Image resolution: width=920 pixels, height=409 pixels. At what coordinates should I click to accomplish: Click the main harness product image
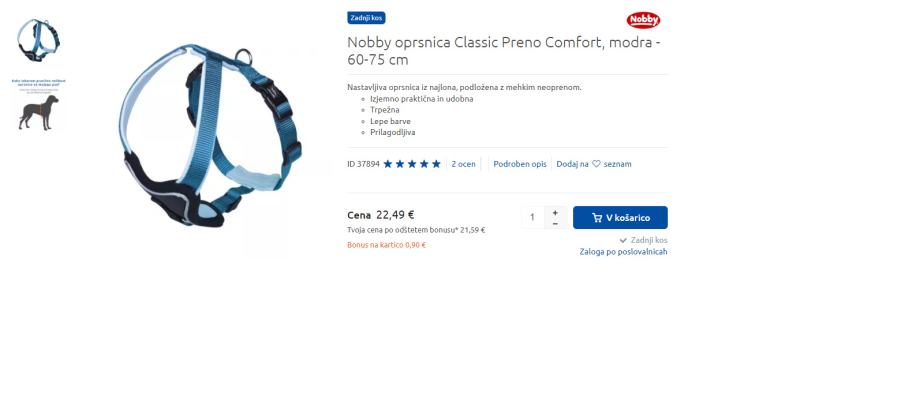(x=210, y=136)
